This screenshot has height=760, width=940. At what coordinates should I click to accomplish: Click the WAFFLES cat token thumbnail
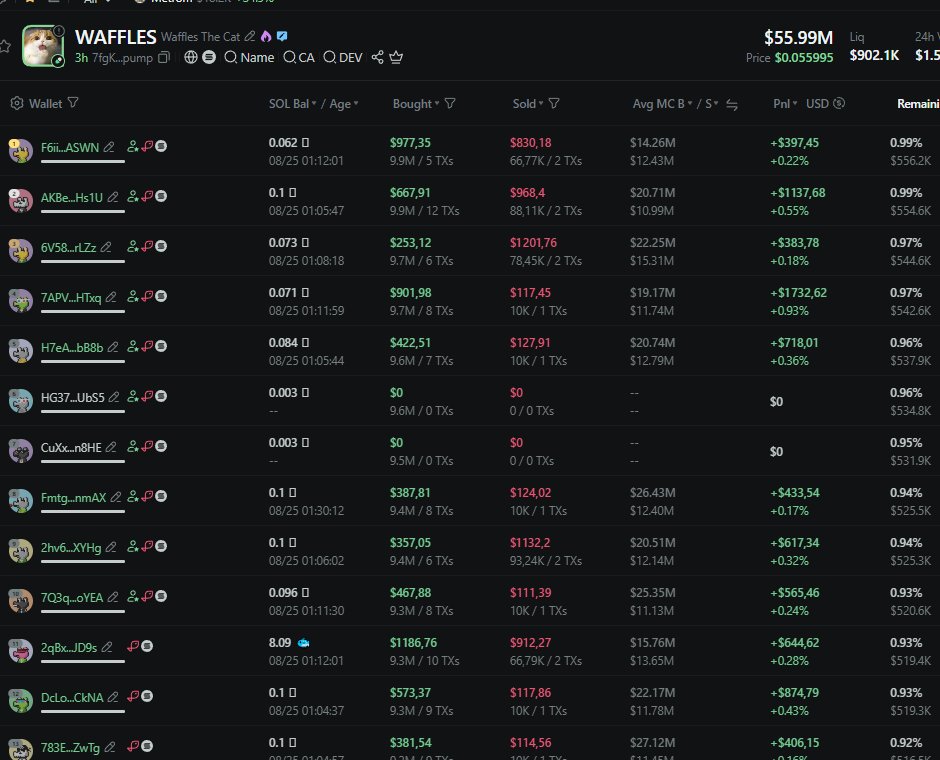(x=43, y=46)
